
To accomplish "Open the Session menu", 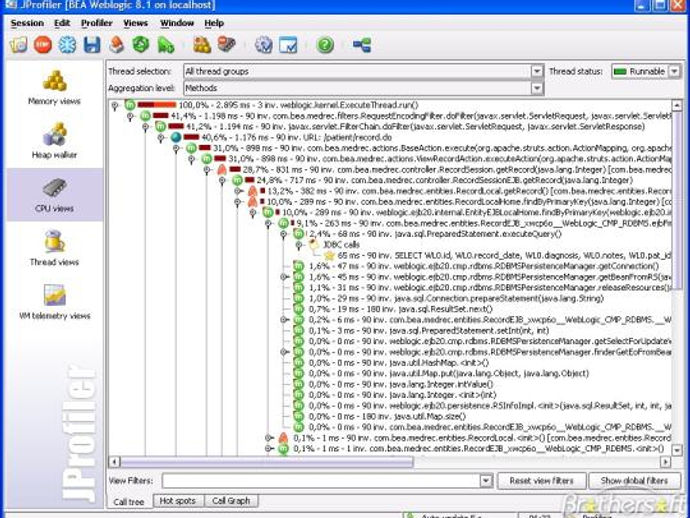I will [27, 23].
